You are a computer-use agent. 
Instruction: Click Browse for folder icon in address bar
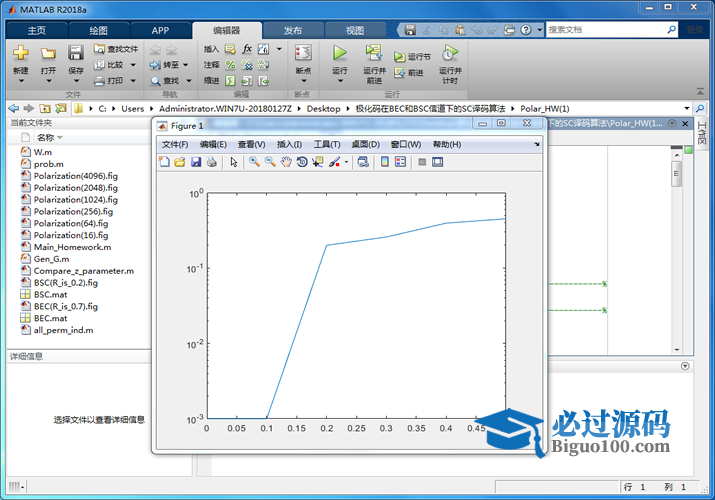tap(61, 108)
